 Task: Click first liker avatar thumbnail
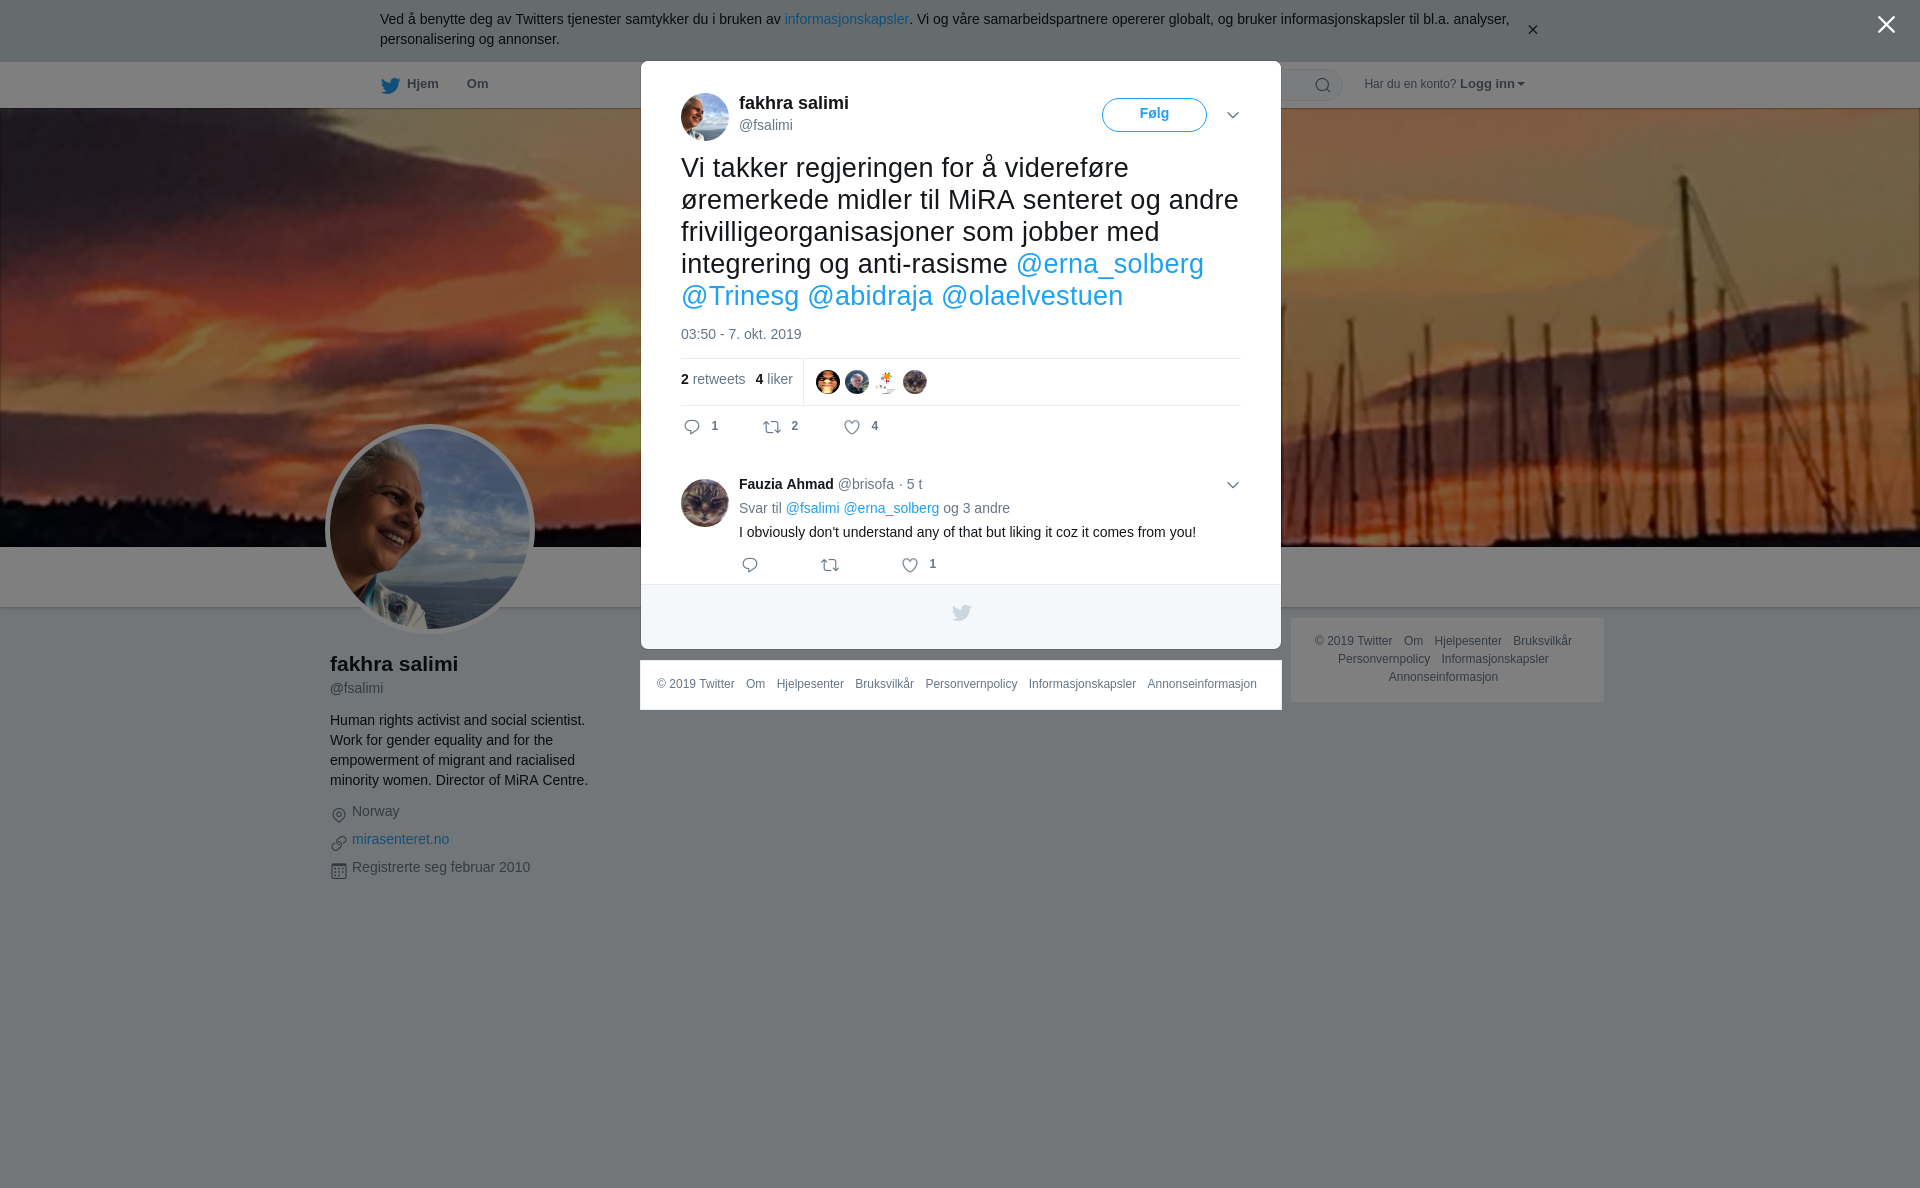828,382
